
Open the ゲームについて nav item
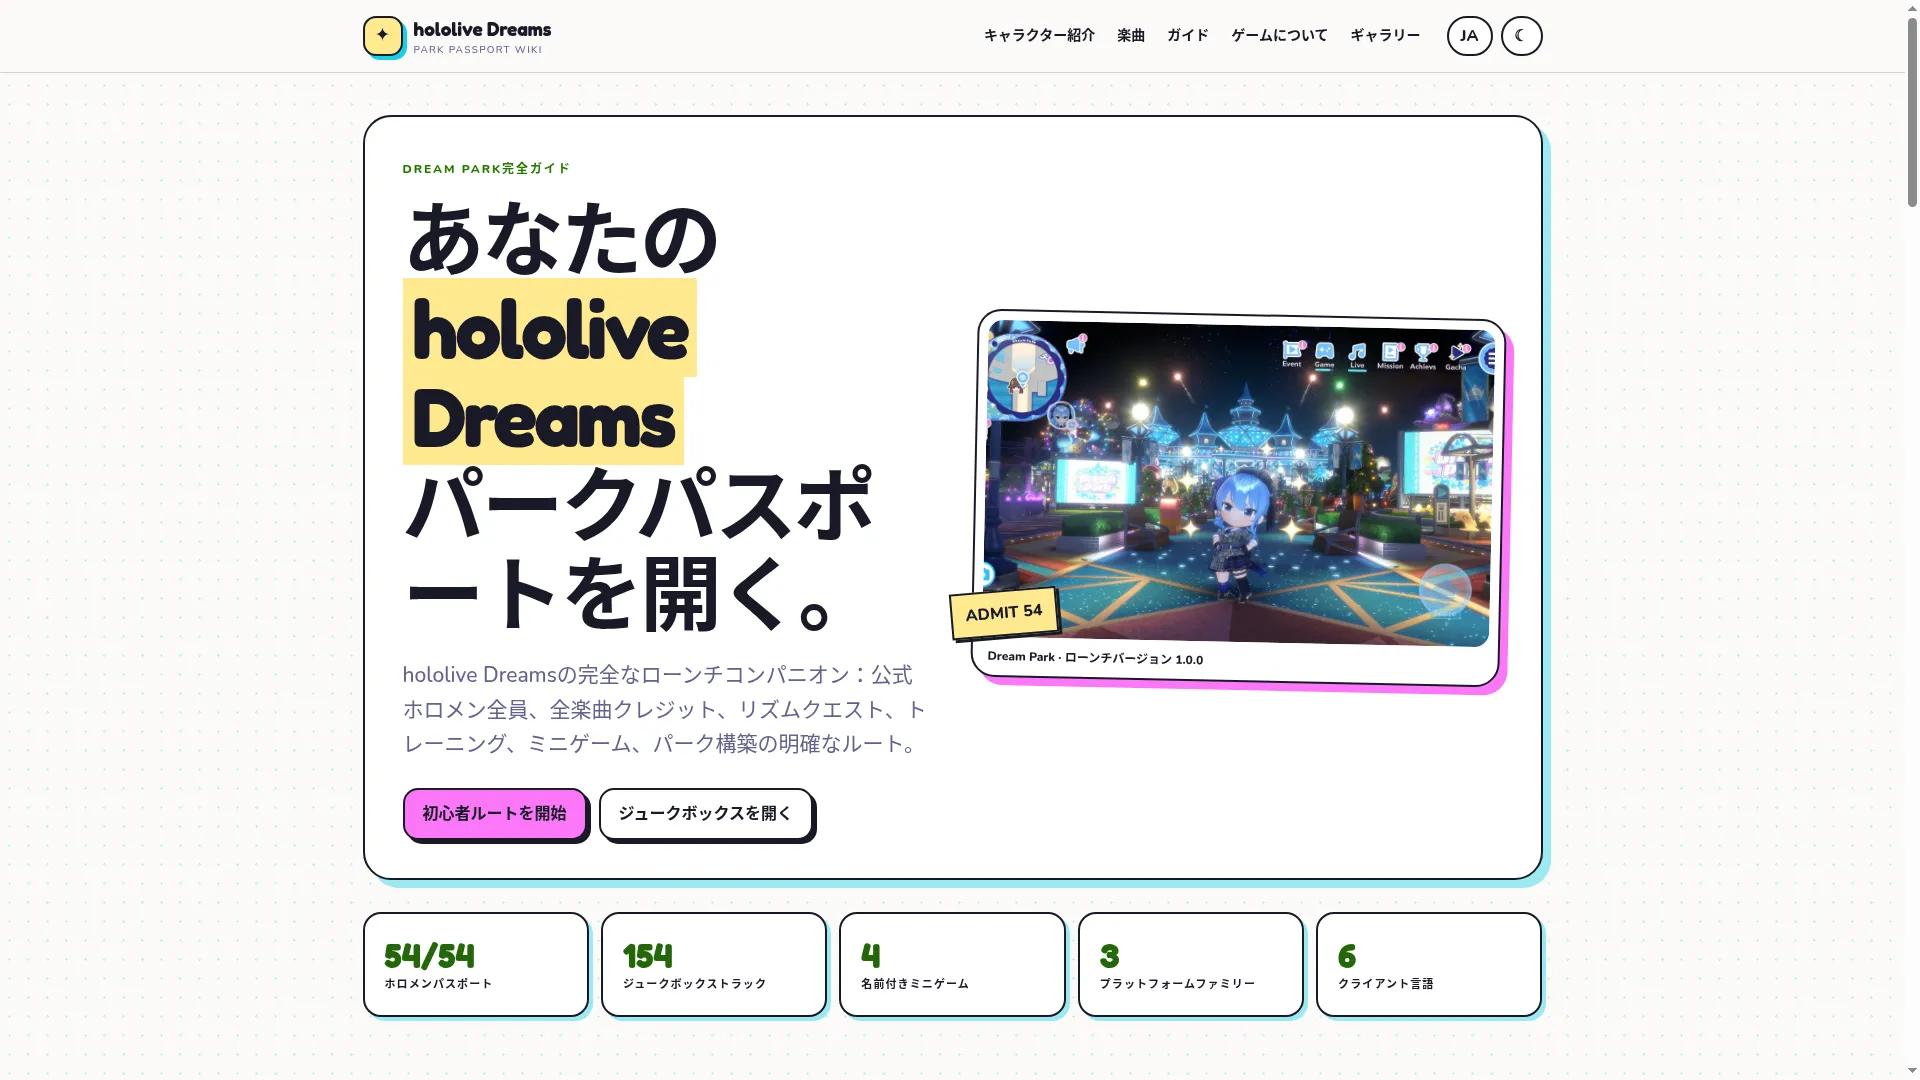tap(1279, 36)
